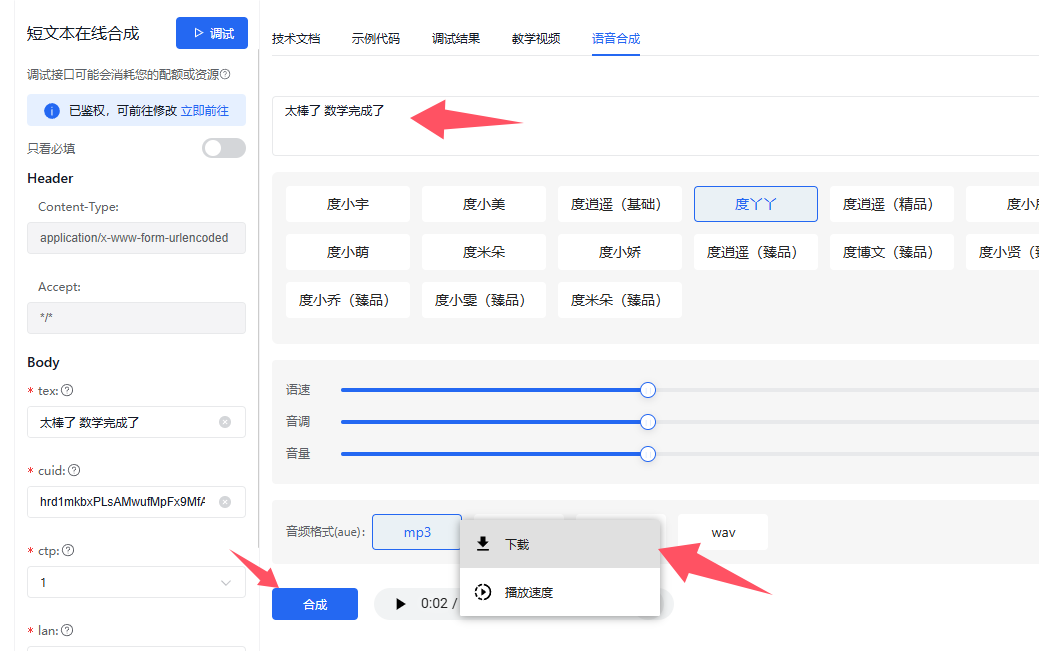Select the 度博文（臻品） voice
Viewport: 1039px width, 651px height.
pos(892,252)
